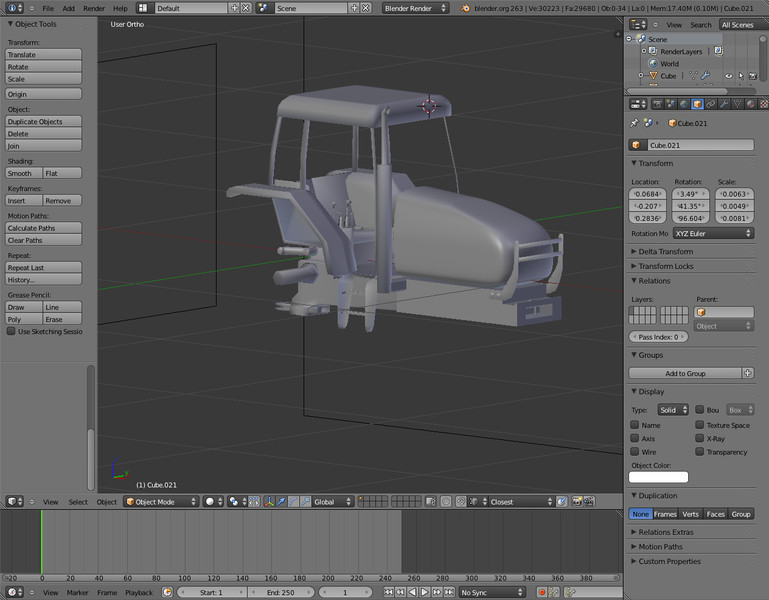The height and width of the screenshot is (600, 769).
Task: Enable the Name display checkbox
Action: pos(635,425)
